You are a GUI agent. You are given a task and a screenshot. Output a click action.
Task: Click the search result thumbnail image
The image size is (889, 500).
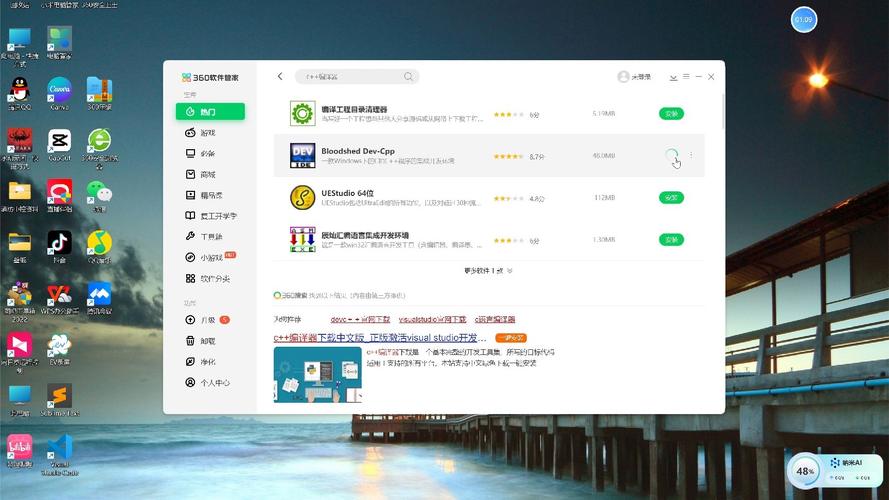tap(318, 375)
